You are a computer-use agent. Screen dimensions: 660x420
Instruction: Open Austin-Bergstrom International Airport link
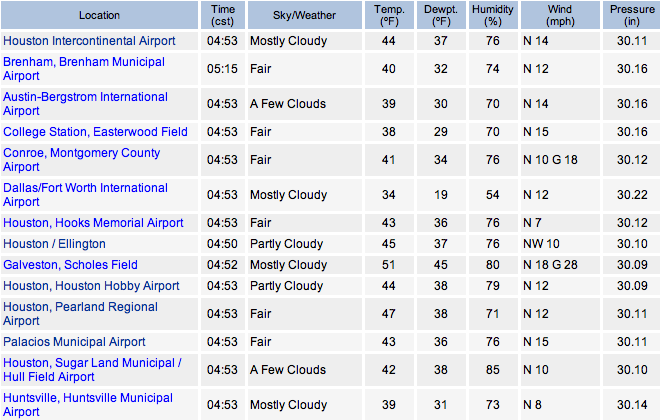click(x=86, y=97)
